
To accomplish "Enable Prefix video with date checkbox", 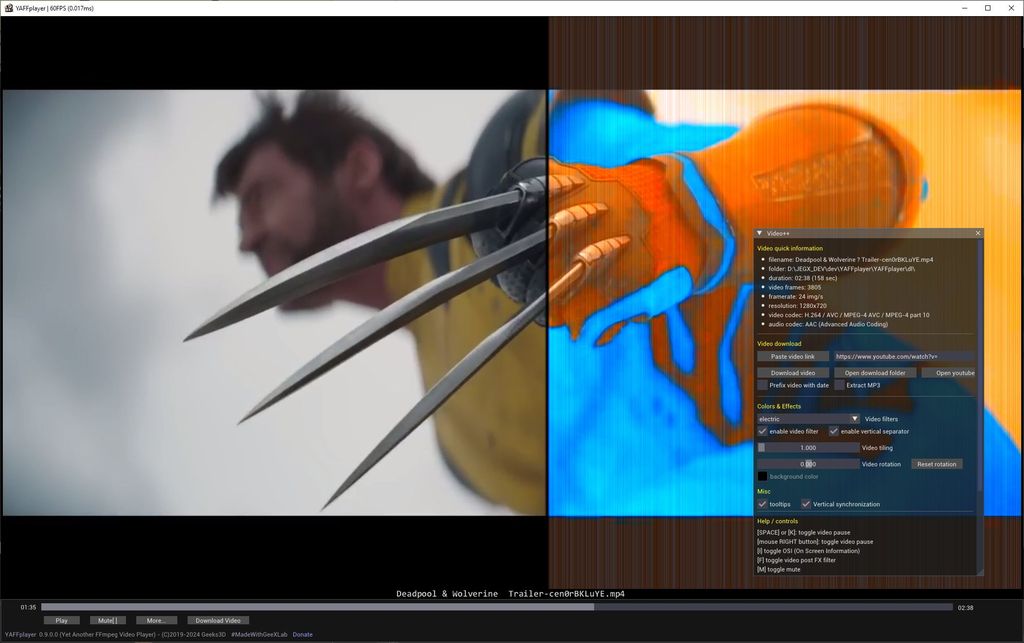I will click(x=762, y=385).
